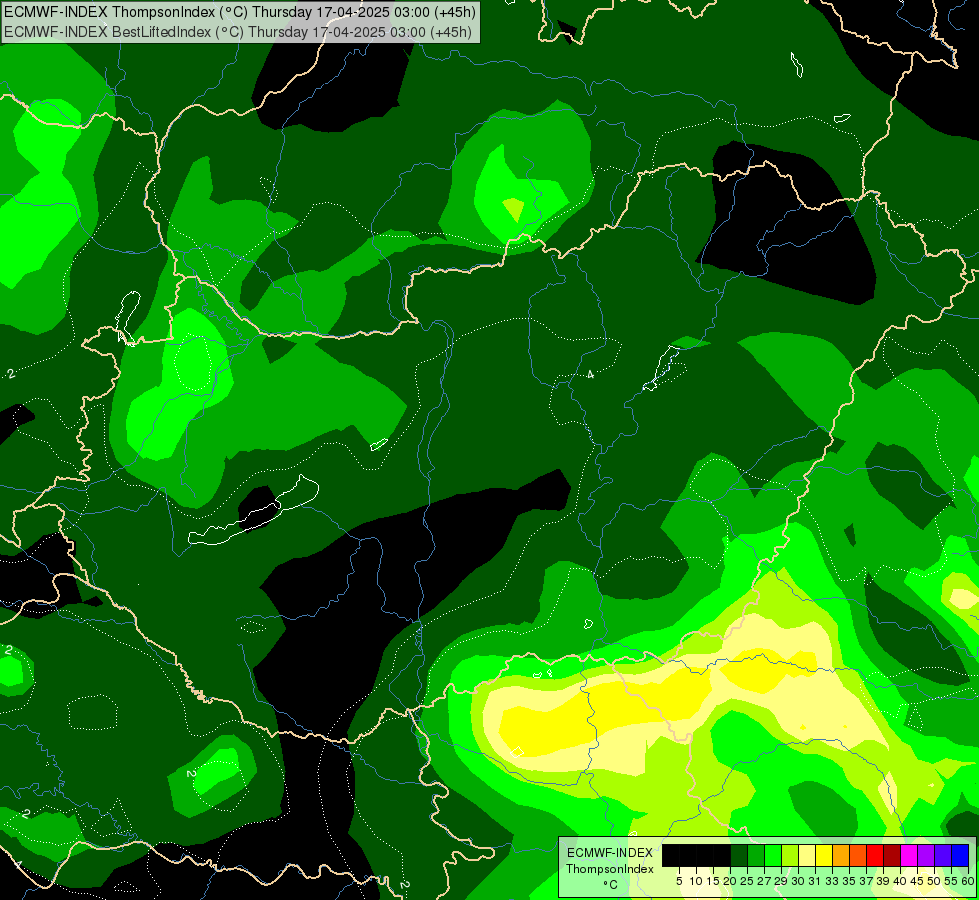This screenshot has width=979, height=900.
Task: Pick the orange 33–35 legend swatch
Action: pos(841,856)
